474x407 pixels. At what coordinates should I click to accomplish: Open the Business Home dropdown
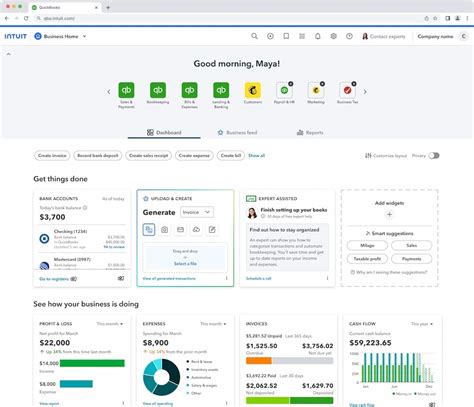pyautogui.click(x=60, y=36)
